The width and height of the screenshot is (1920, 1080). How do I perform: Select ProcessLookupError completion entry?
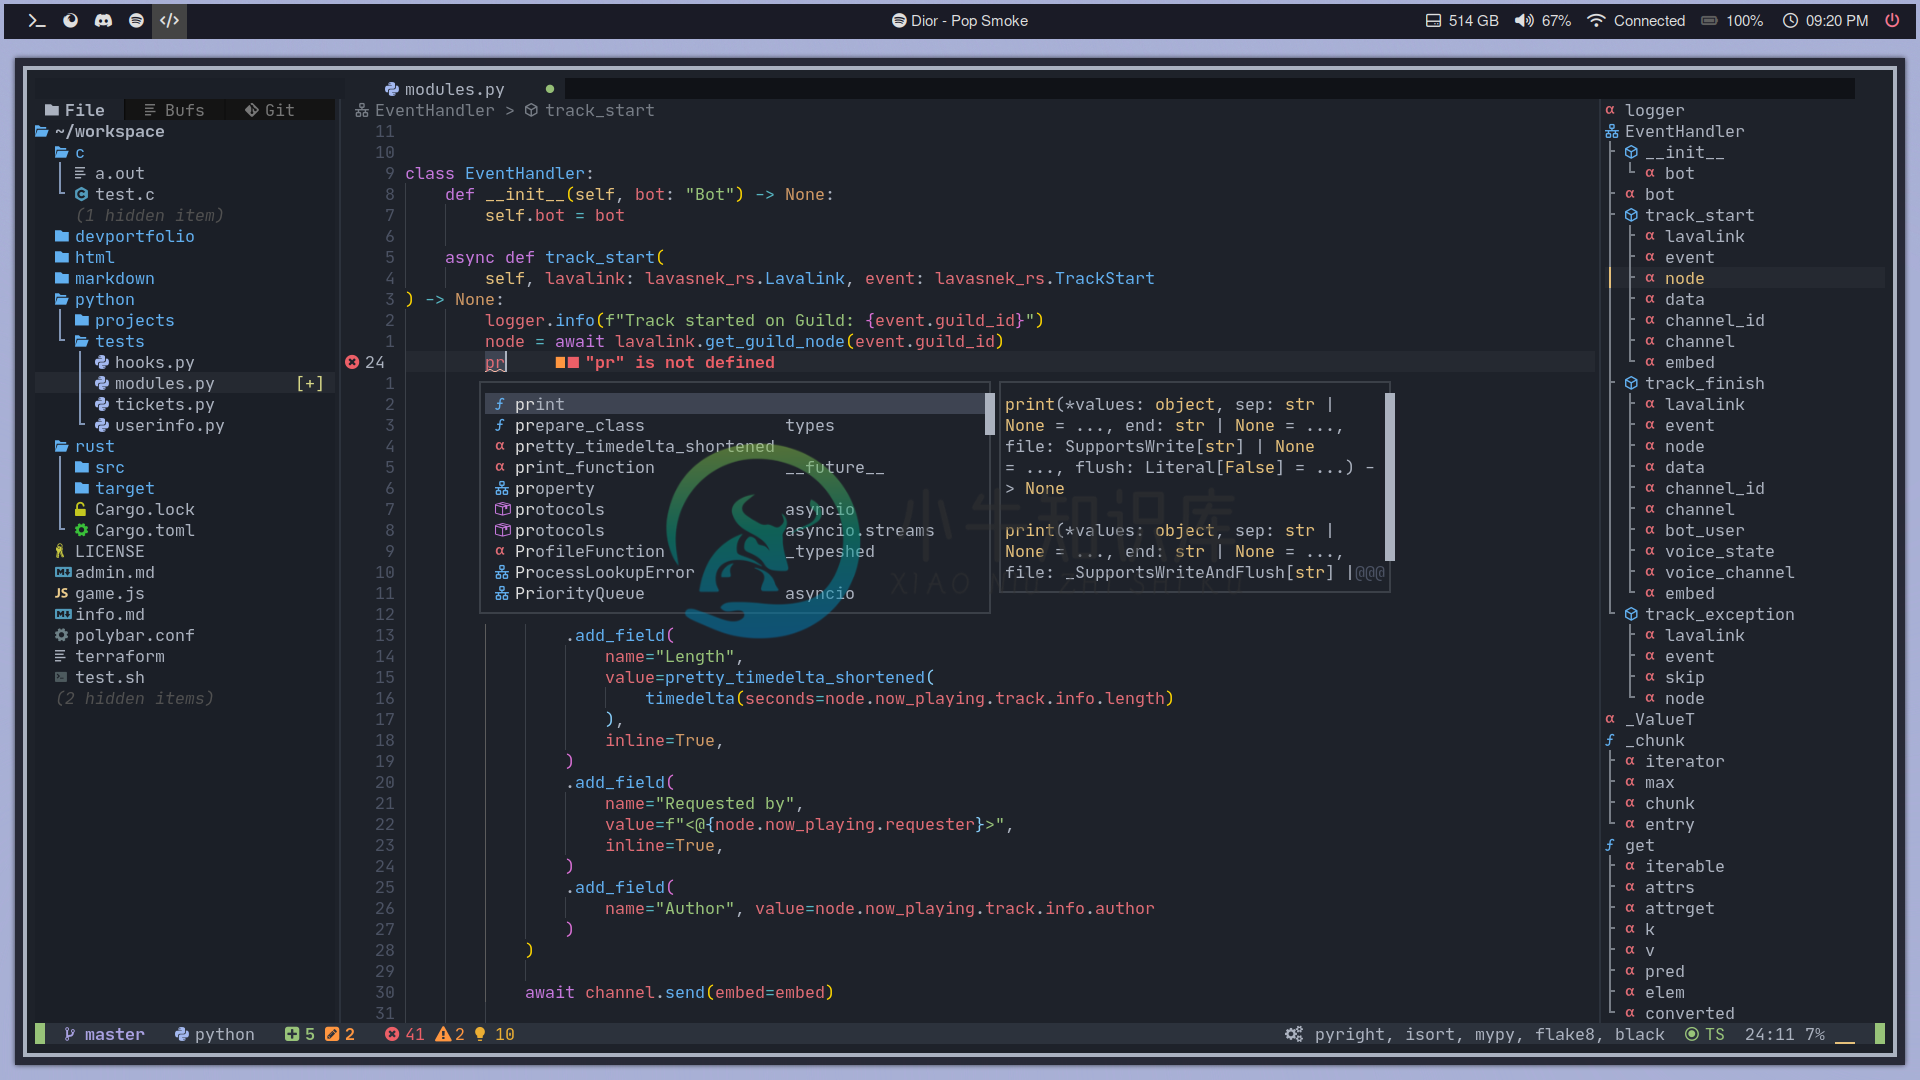pyautogui.click(x=735, y=572)
